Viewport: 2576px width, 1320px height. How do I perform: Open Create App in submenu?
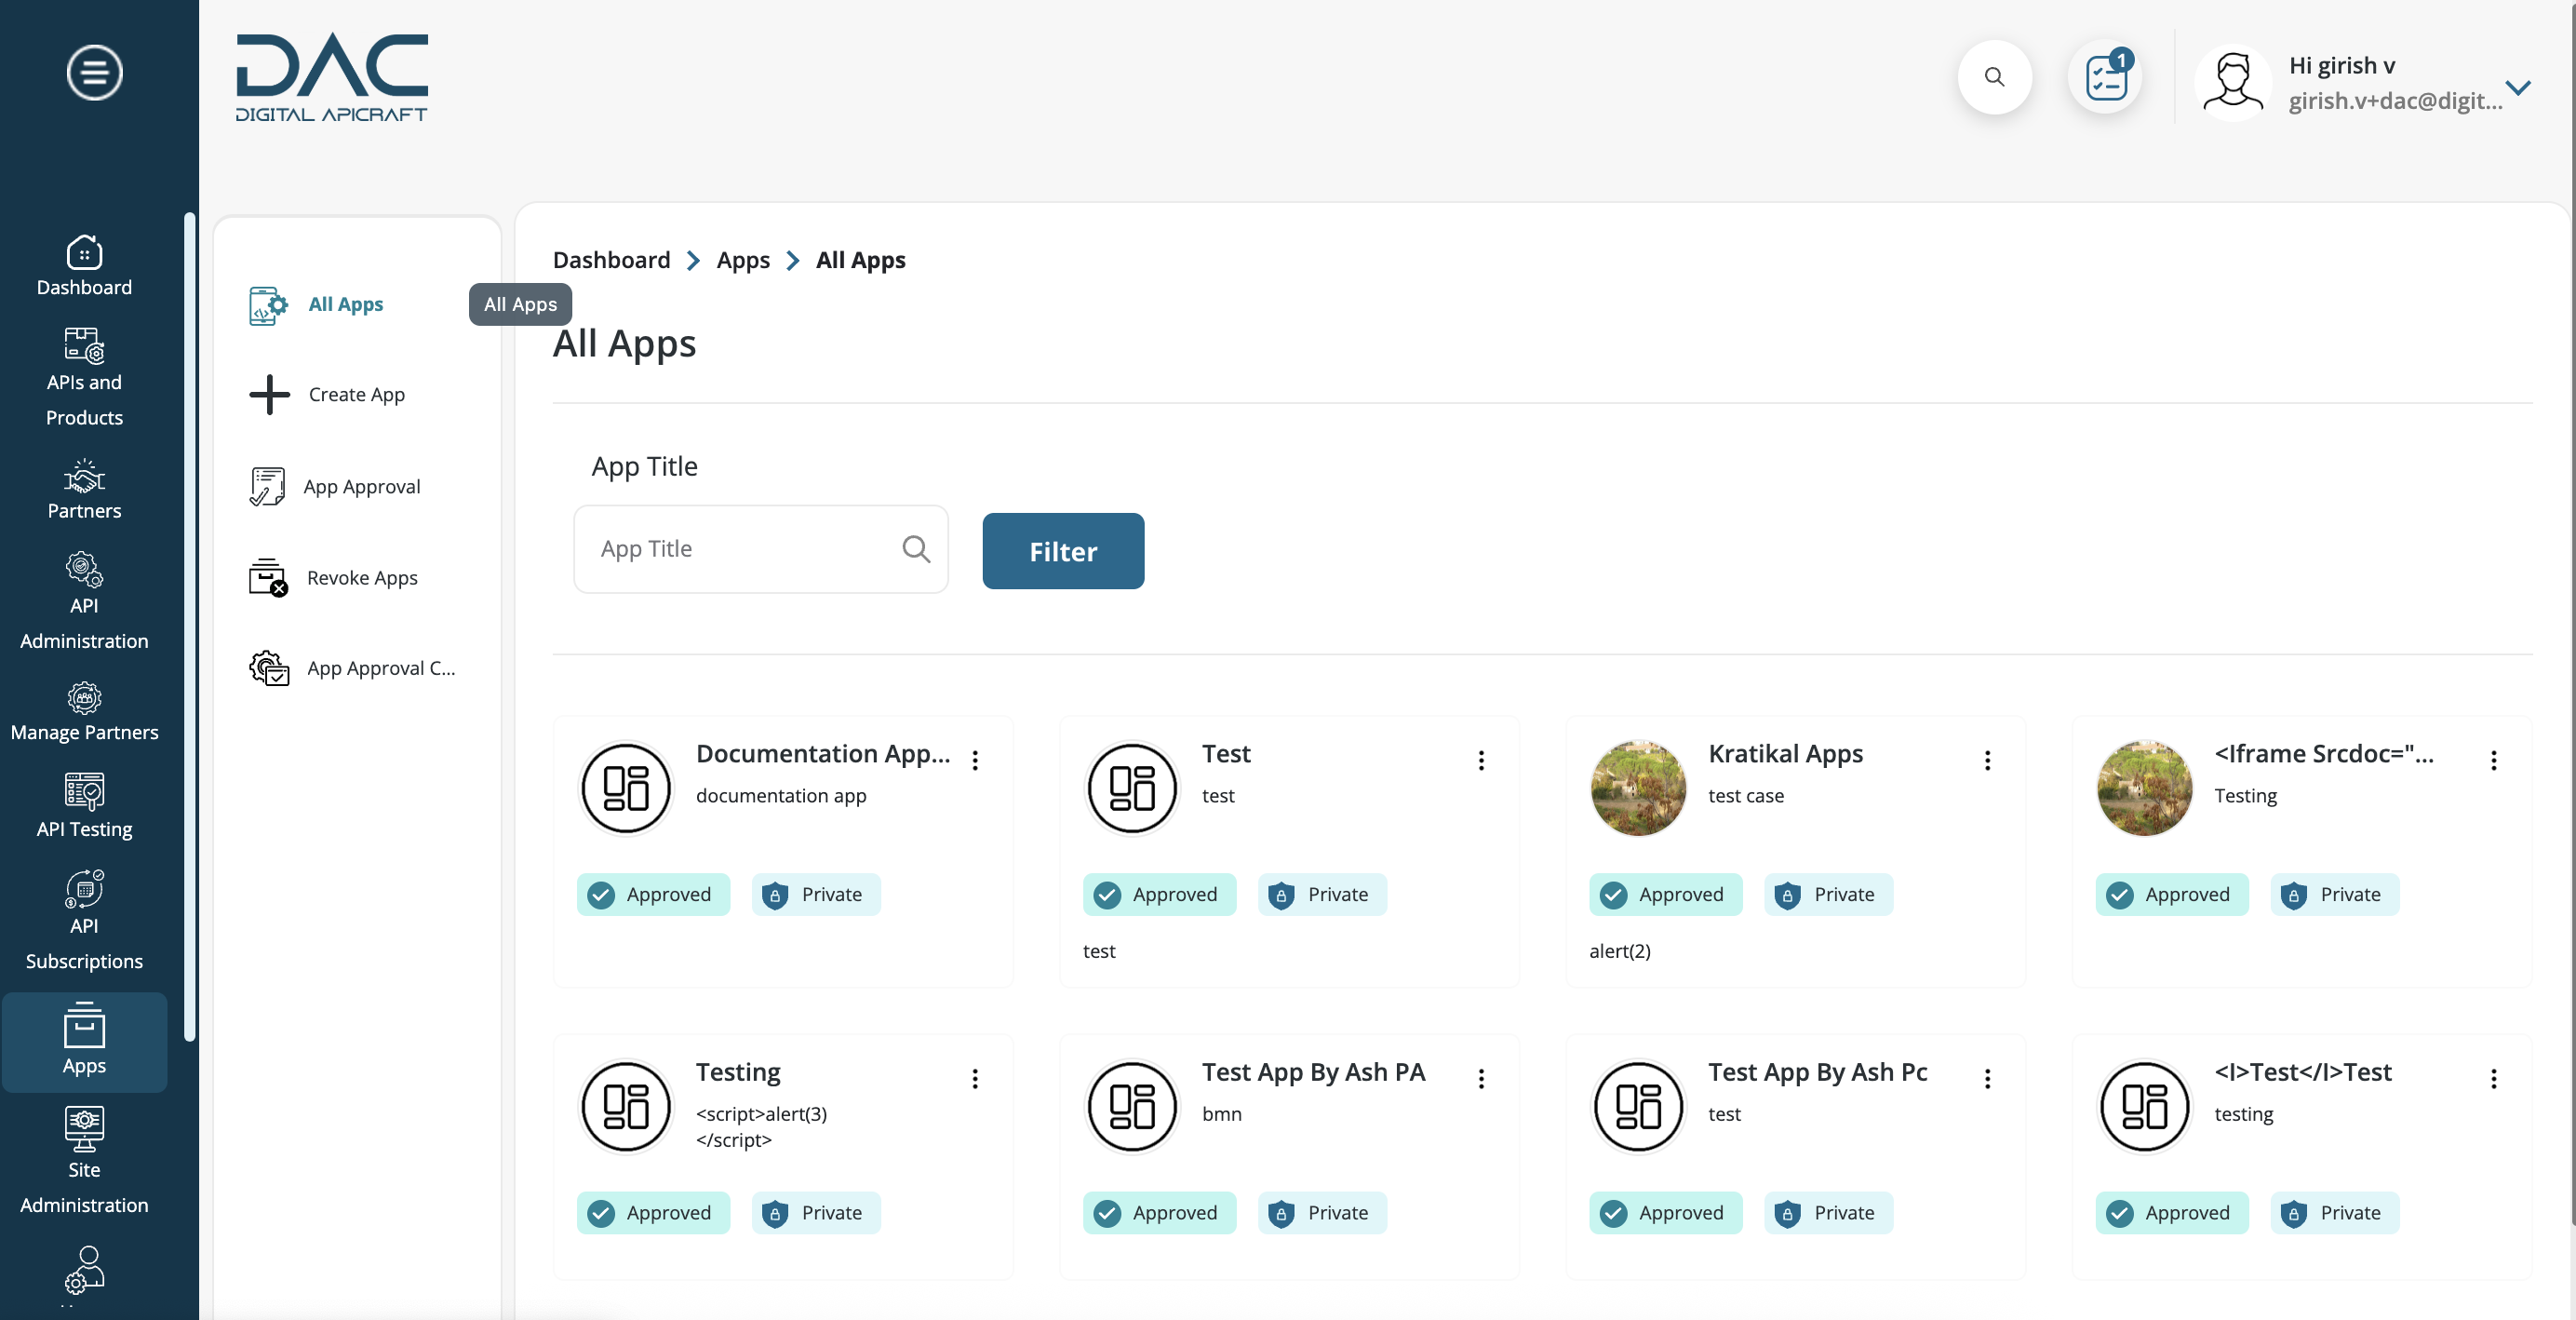coord(327,394)
